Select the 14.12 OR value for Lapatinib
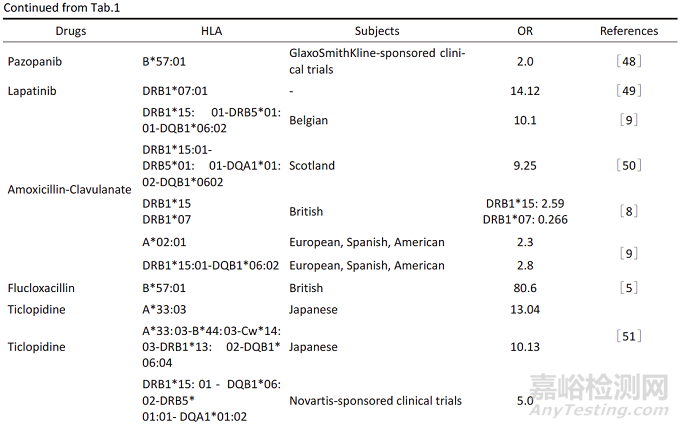Screen dimensions: 680x428 525,90
